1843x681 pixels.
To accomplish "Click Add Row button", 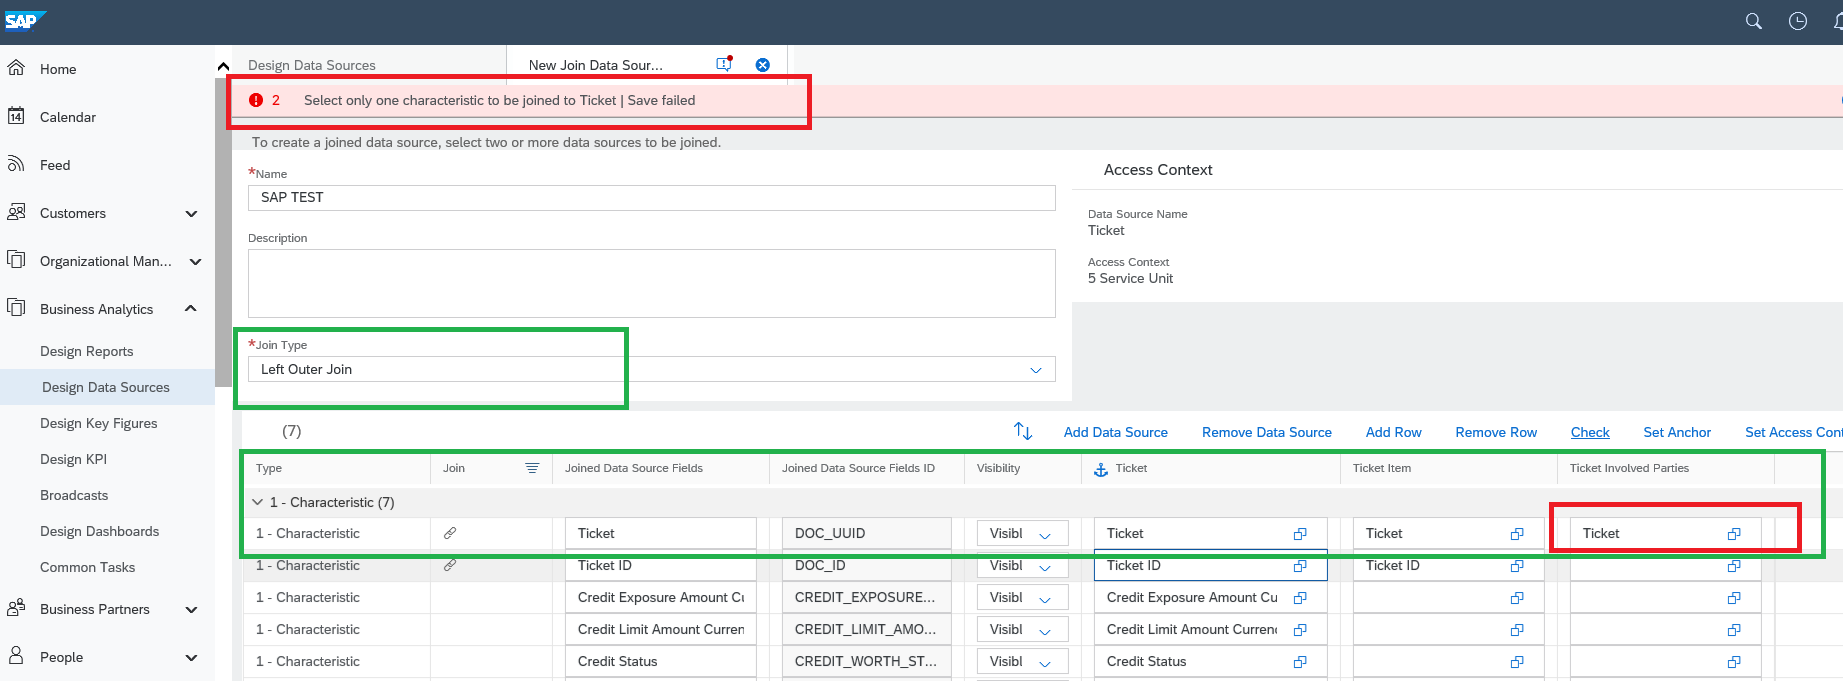I will [x=1394, y=432].
